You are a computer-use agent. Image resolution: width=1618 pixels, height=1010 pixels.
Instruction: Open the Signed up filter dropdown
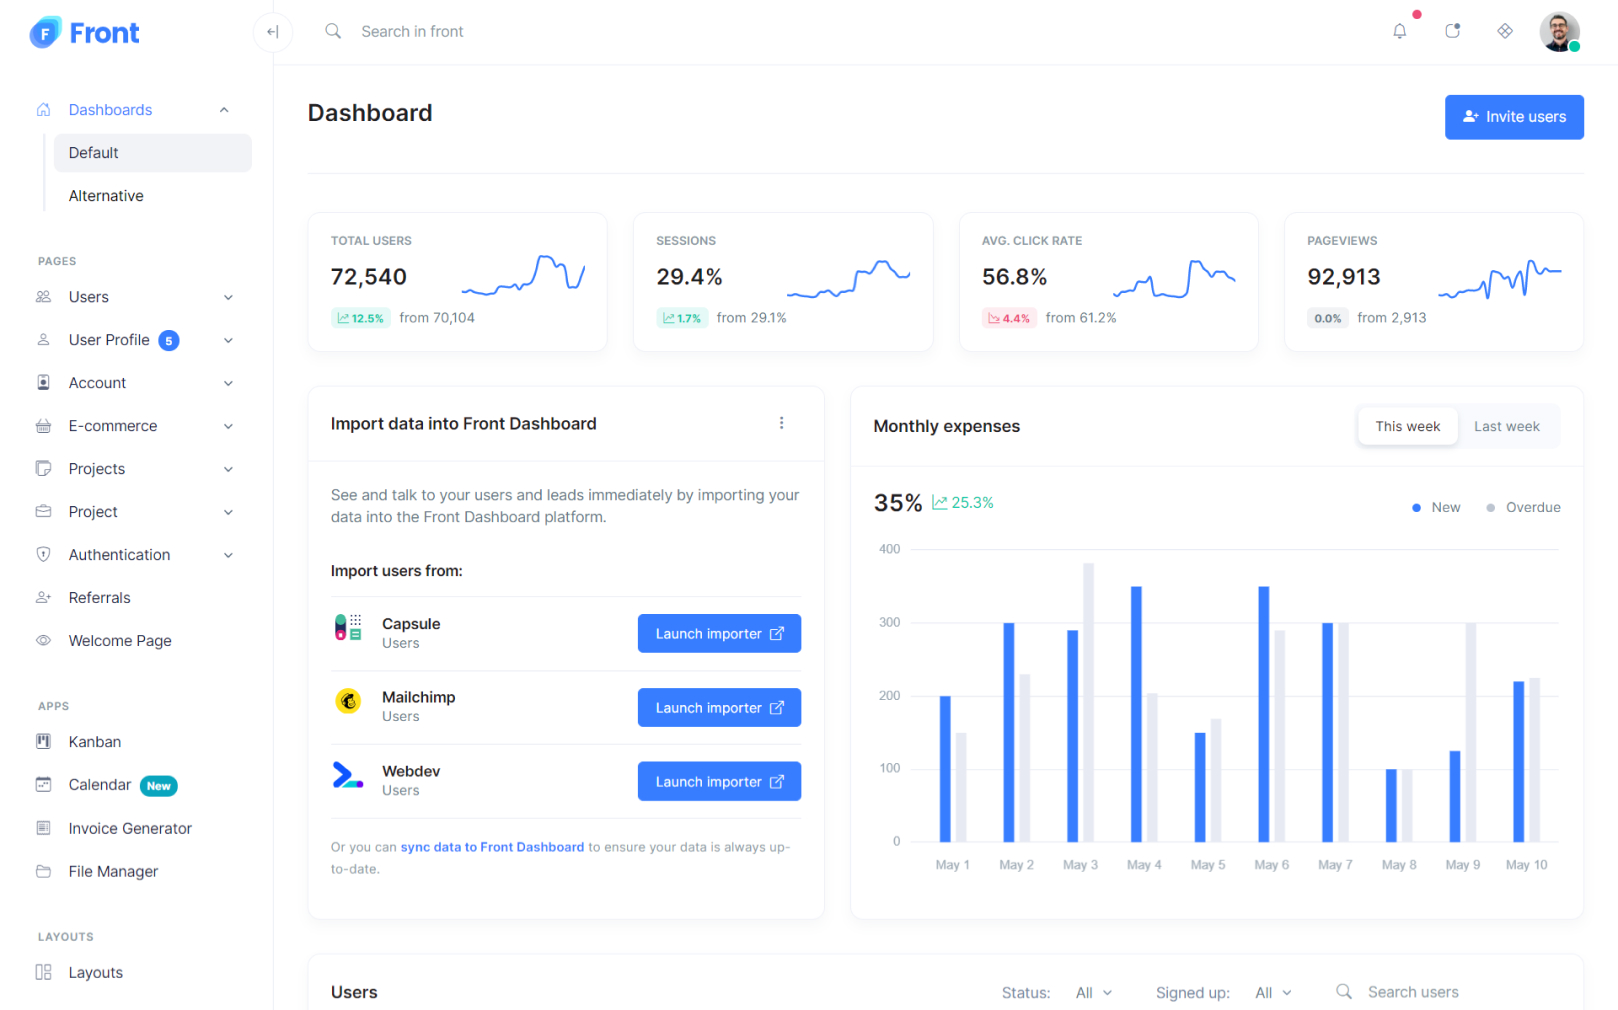click(x=1273, y=992)
